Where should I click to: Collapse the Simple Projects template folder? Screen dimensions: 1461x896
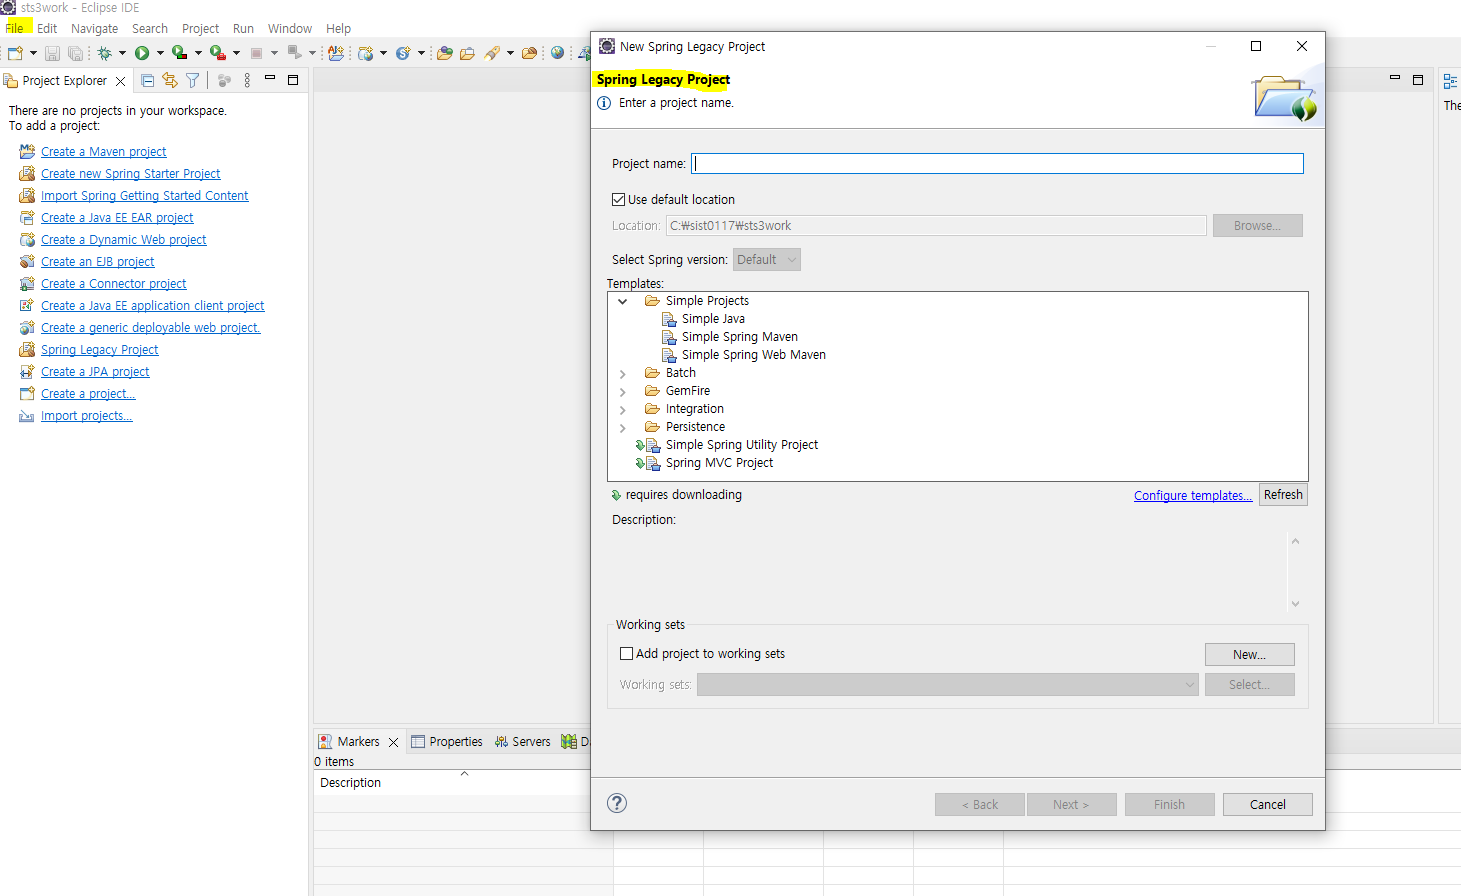click(623, 301)
